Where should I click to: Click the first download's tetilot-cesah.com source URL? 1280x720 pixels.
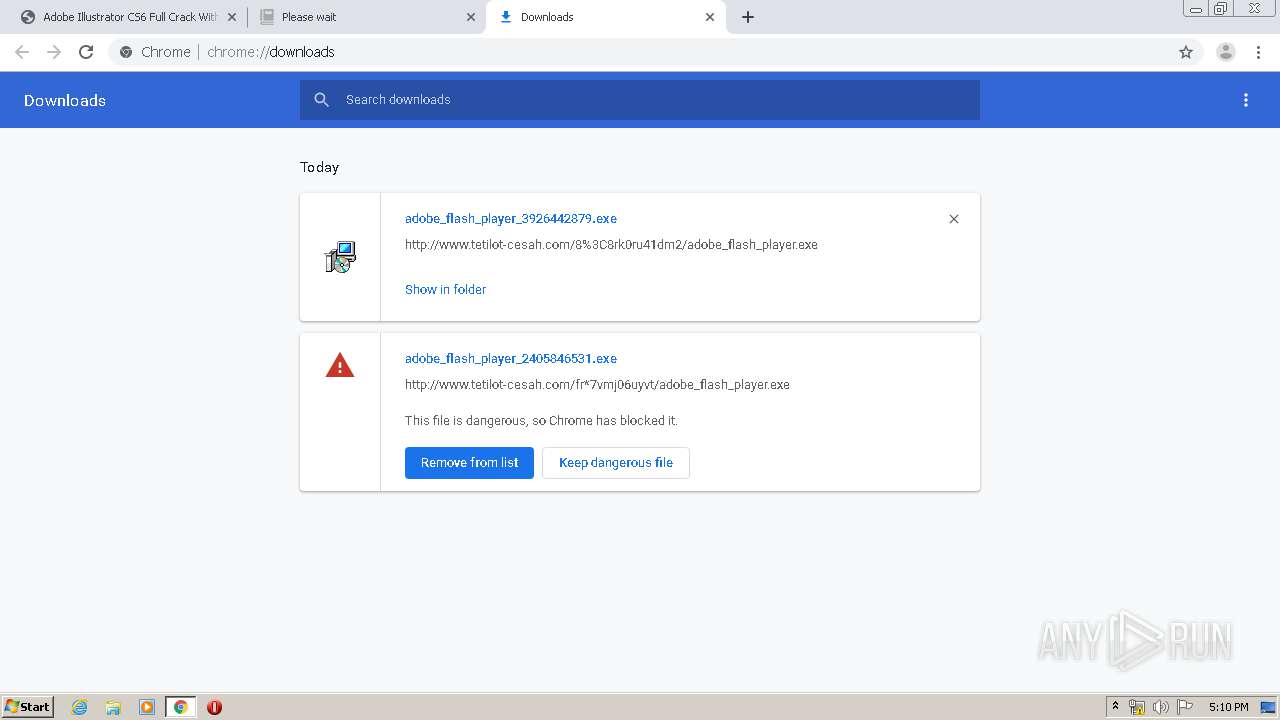click(611, 244)
